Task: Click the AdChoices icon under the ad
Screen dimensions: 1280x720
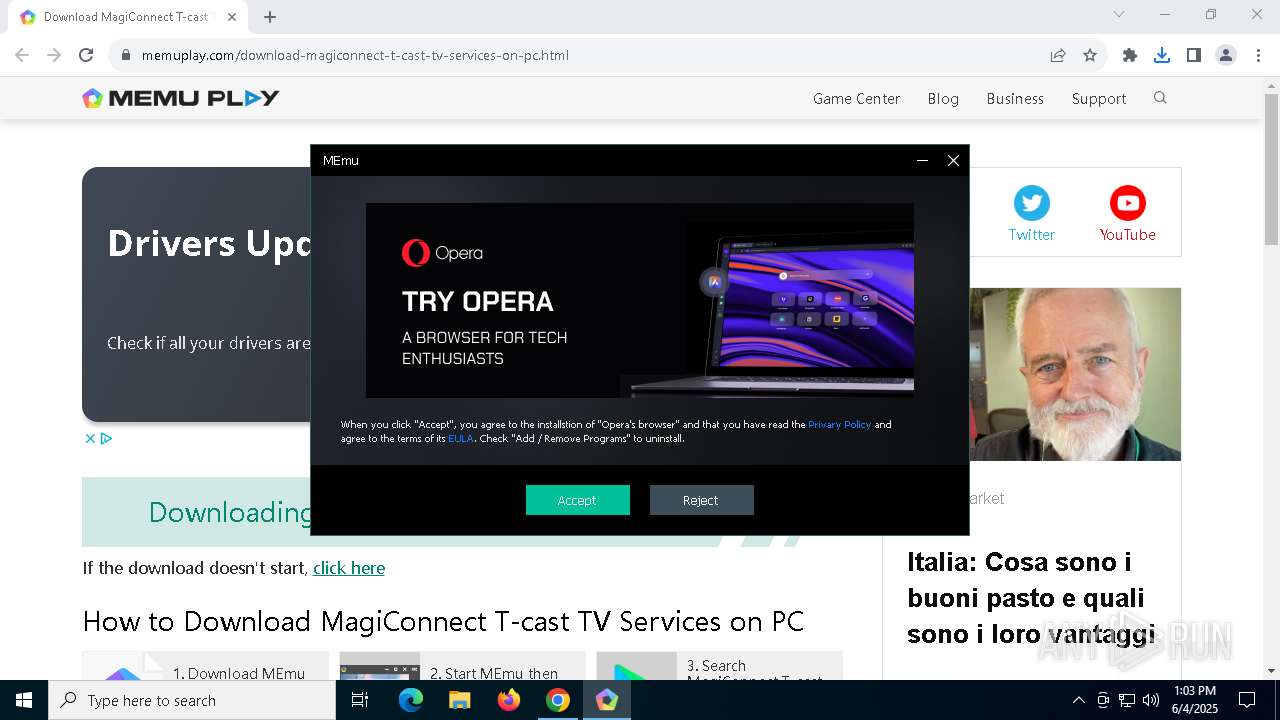Action: tap(106, 438)
